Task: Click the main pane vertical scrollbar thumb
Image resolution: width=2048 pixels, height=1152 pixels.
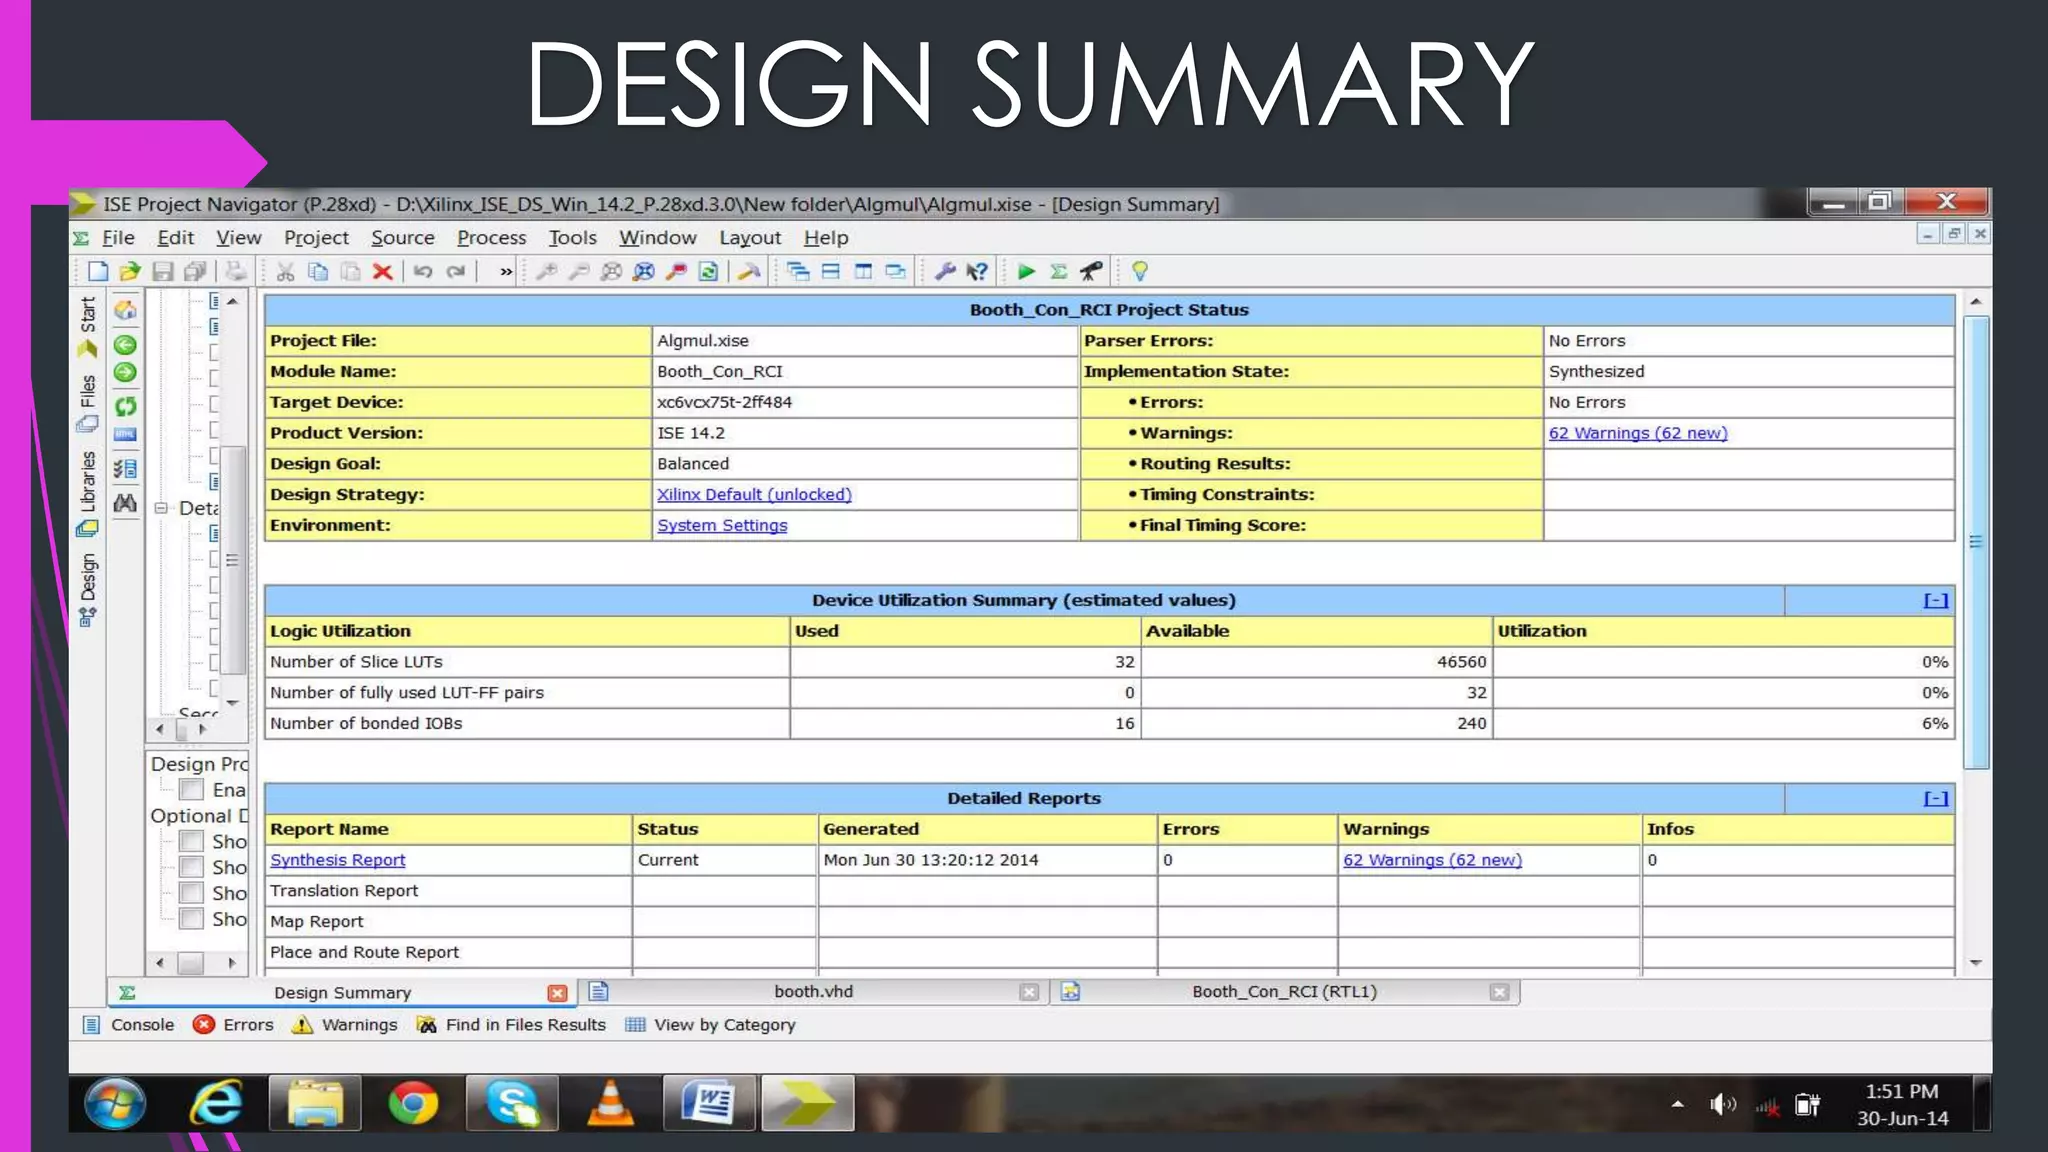Action: tap(1976, 542)
